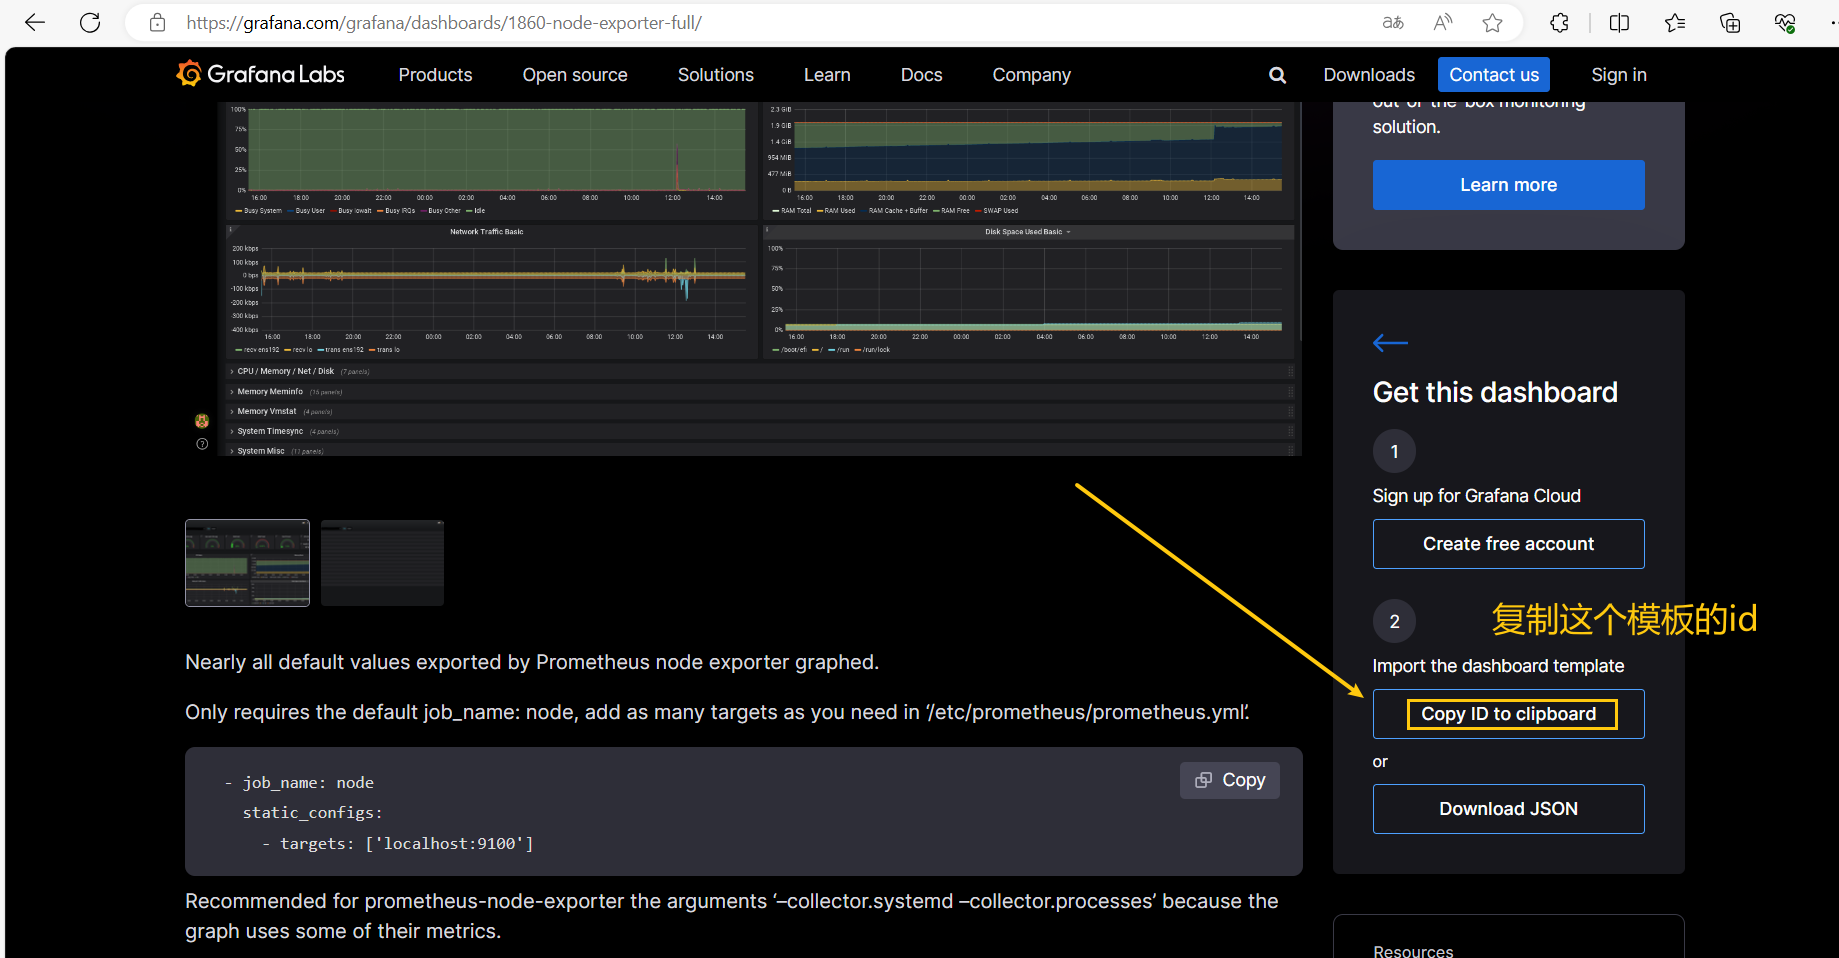Screen dimensions: 1839x958
Task: Click the Network Traffic Basic panel title
Action: pyautogui.click(x=486, y=231)
